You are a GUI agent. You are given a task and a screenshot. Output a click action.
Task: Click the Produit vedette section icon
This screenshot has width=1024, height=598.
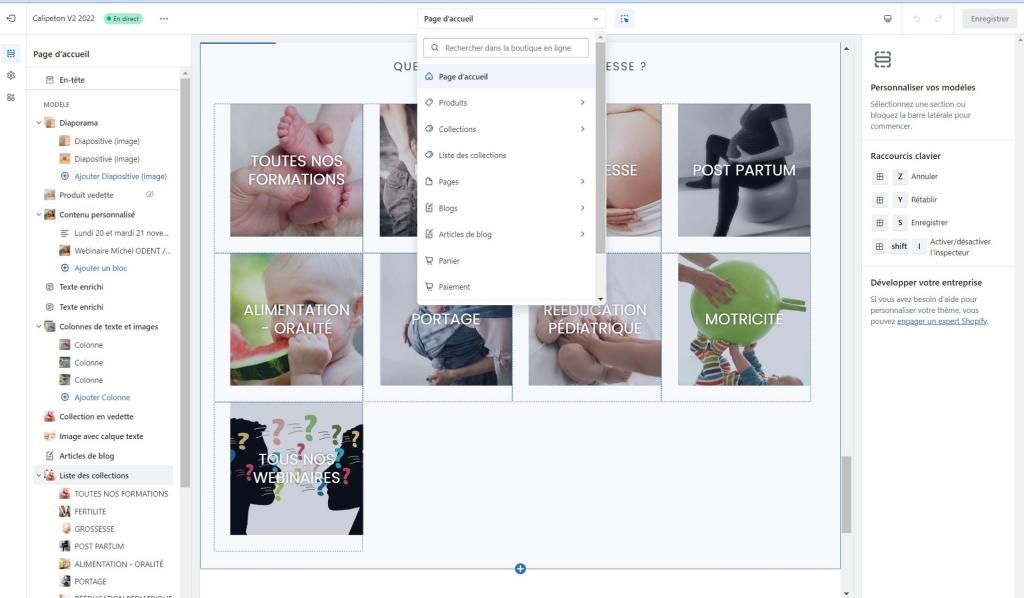[50, 195]
